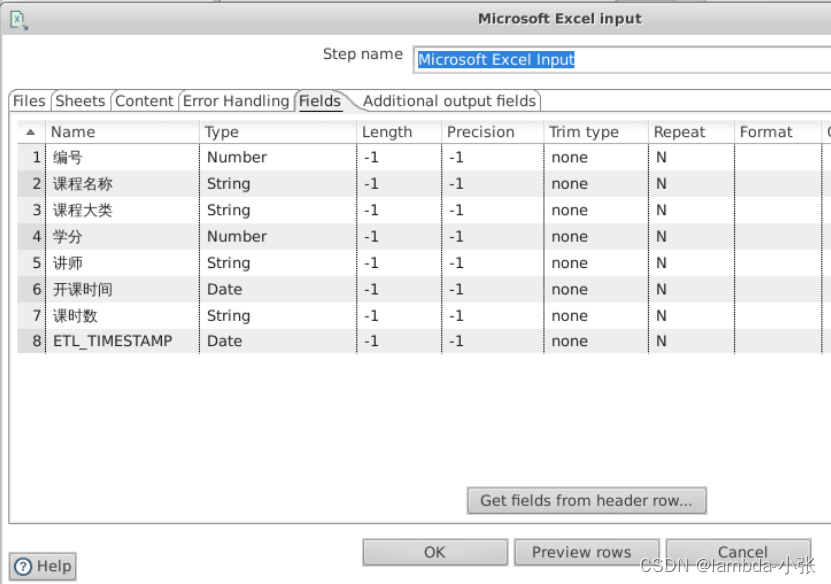Click the Date type cell for 开课时间
The image size is (831, 584).
(278, 289)
